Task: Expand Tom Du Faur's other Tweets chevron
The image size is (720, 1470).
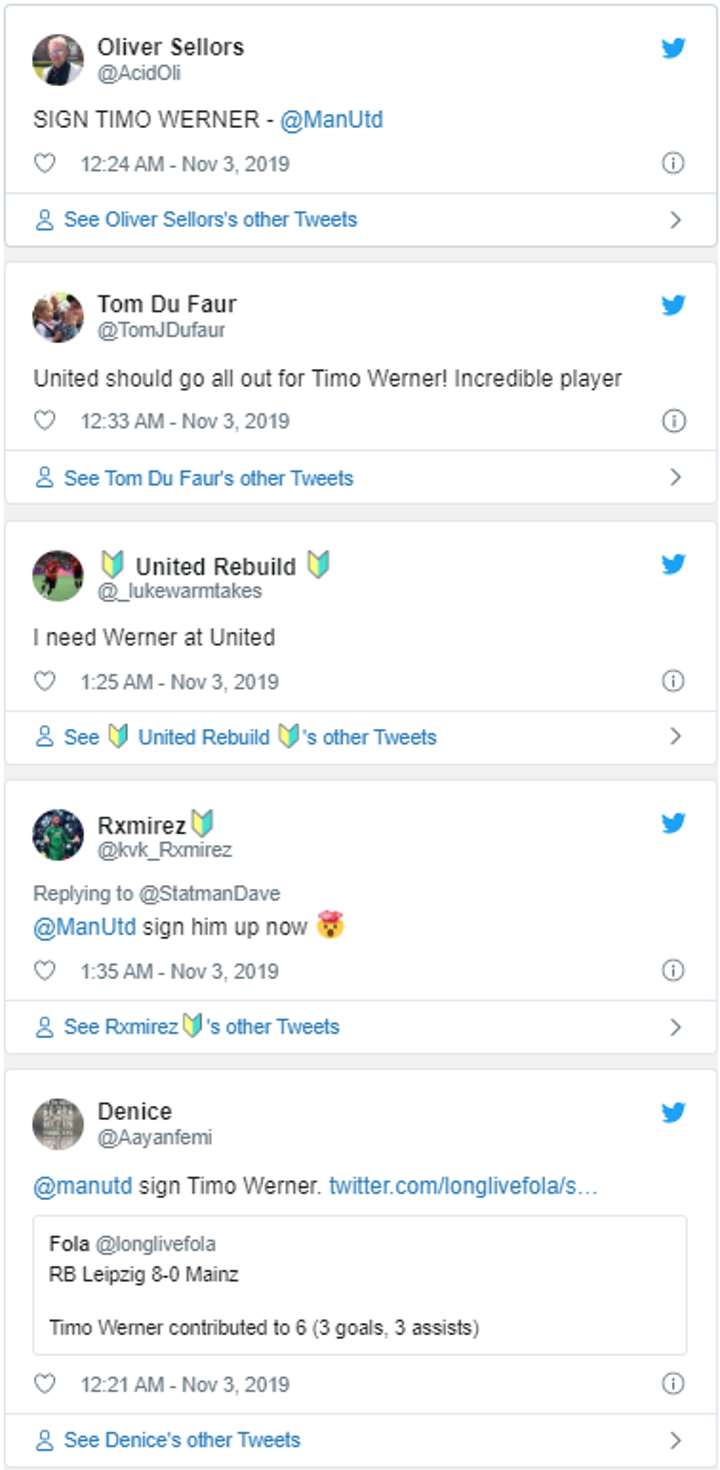Action: tap(675, 478)
